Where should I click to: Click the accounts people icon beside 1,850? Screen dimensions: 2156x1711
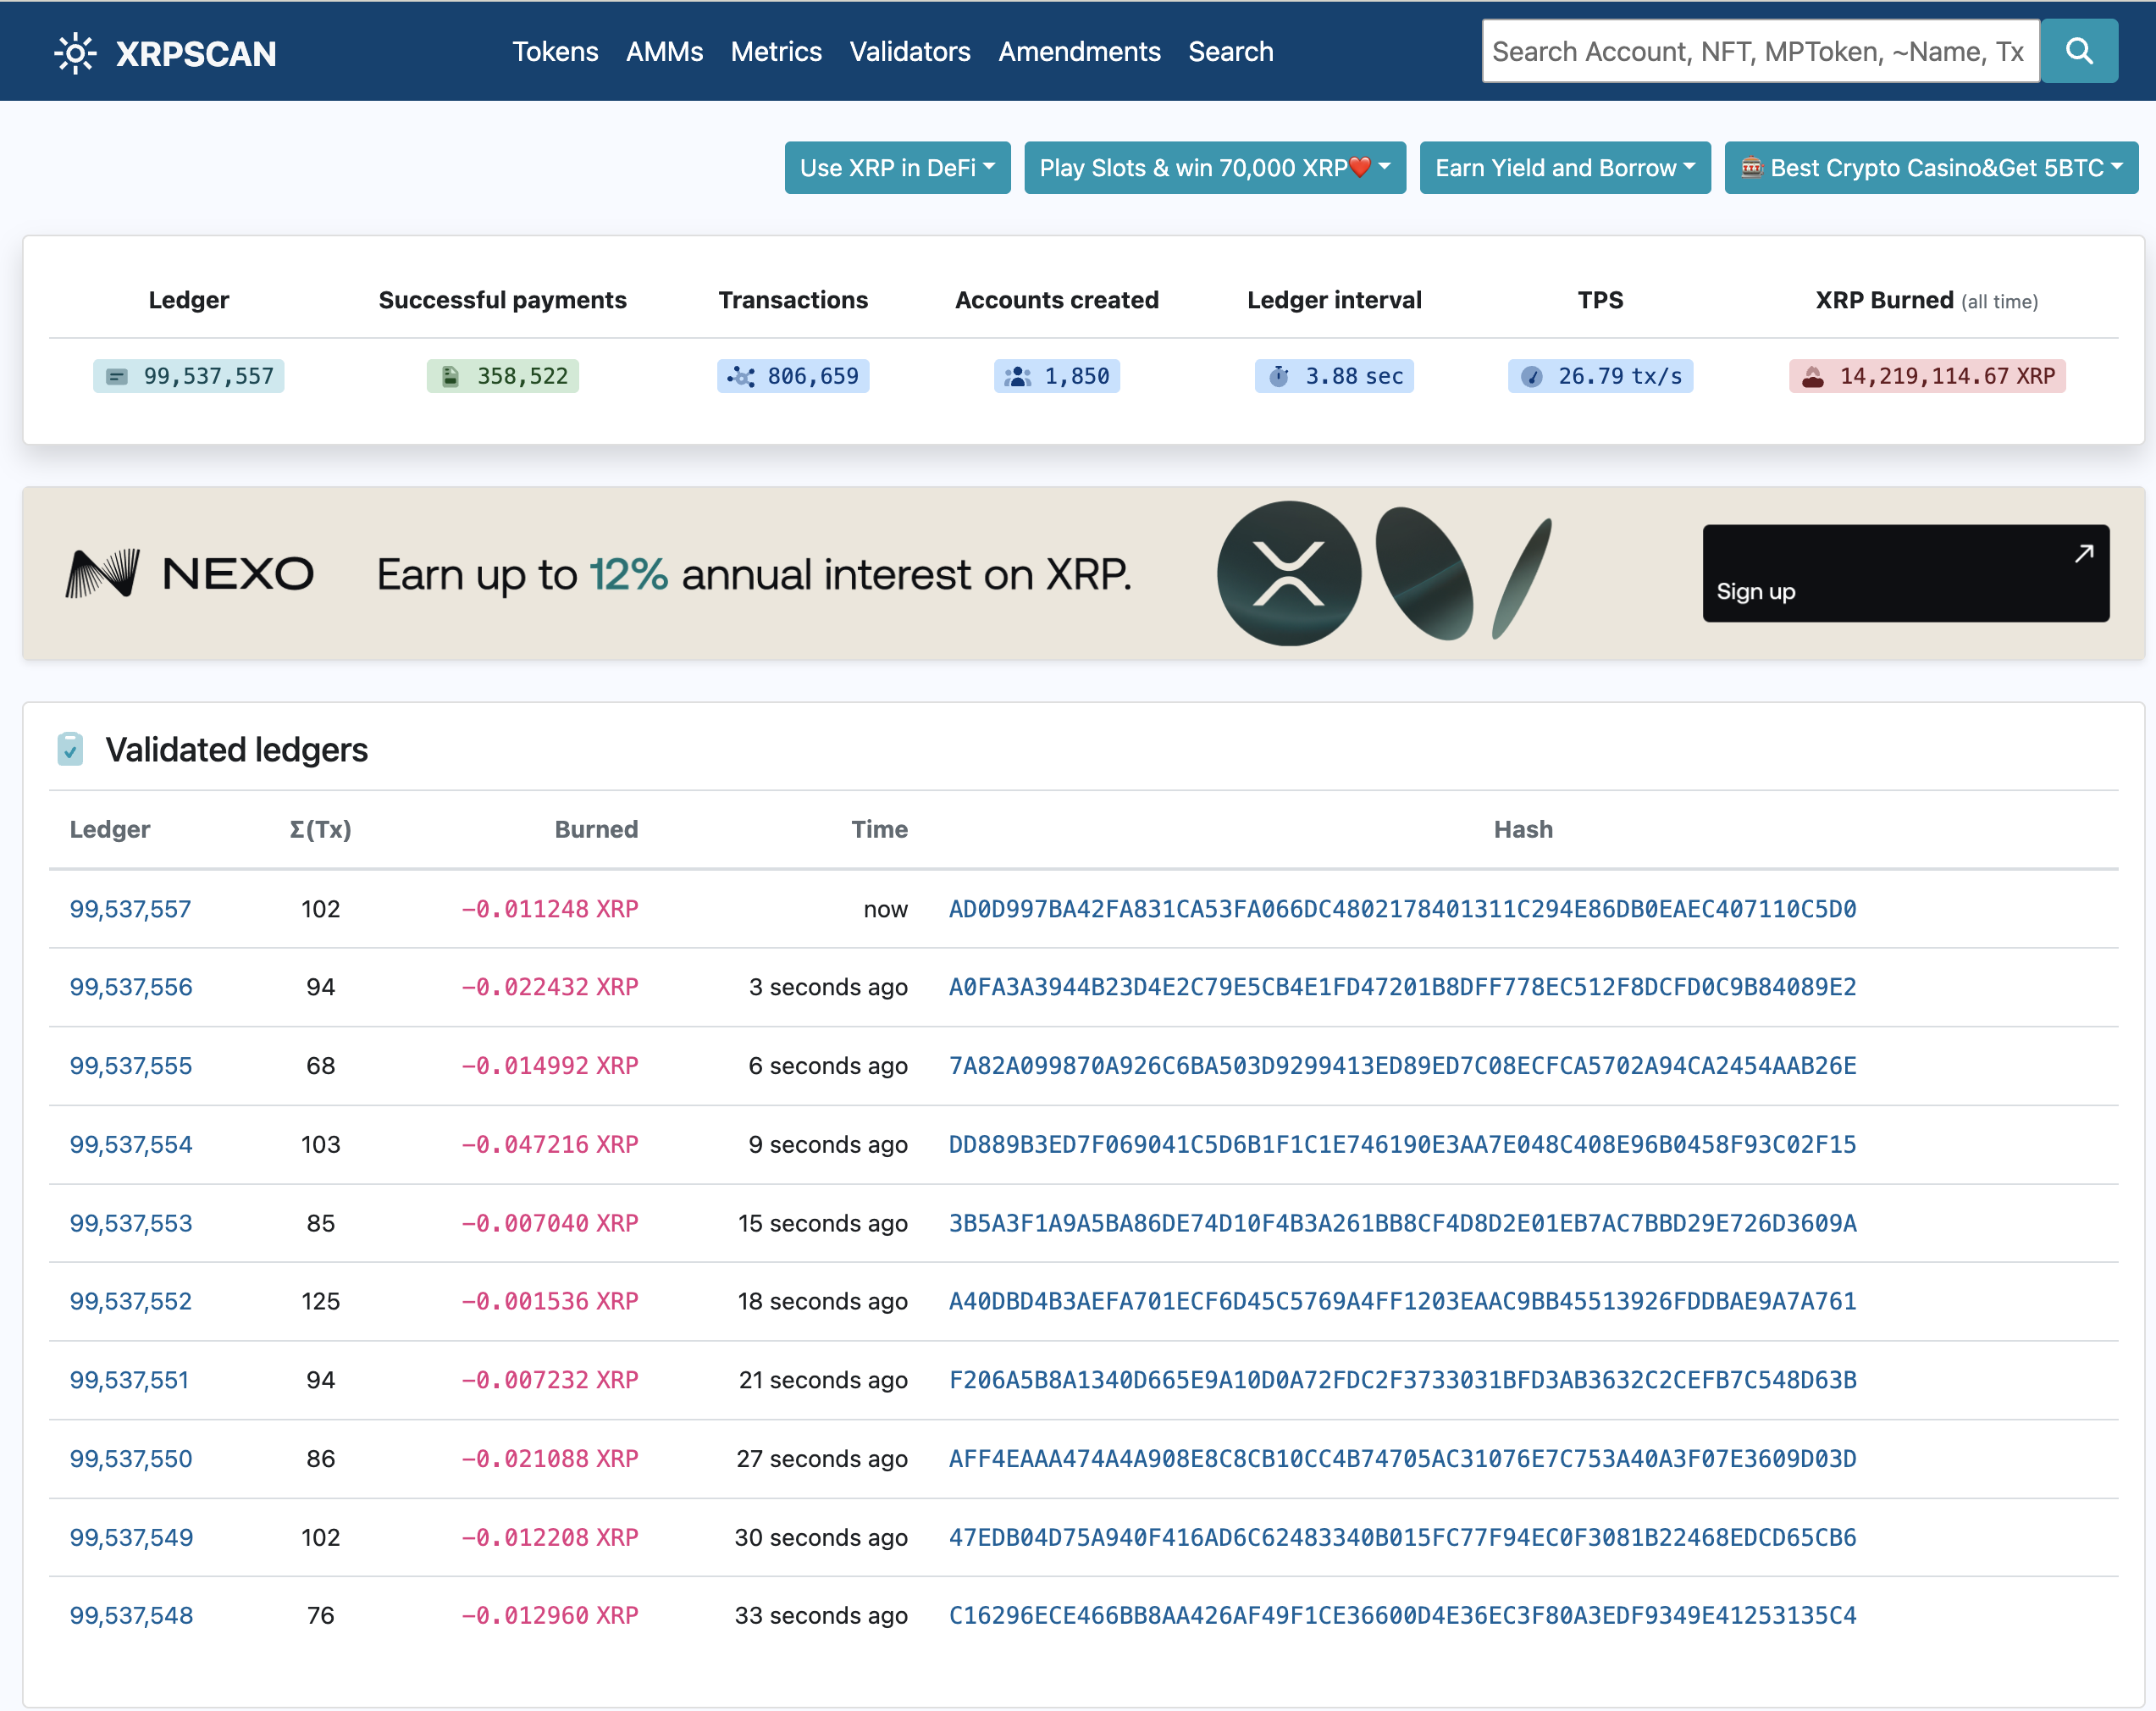point(1018,377)
